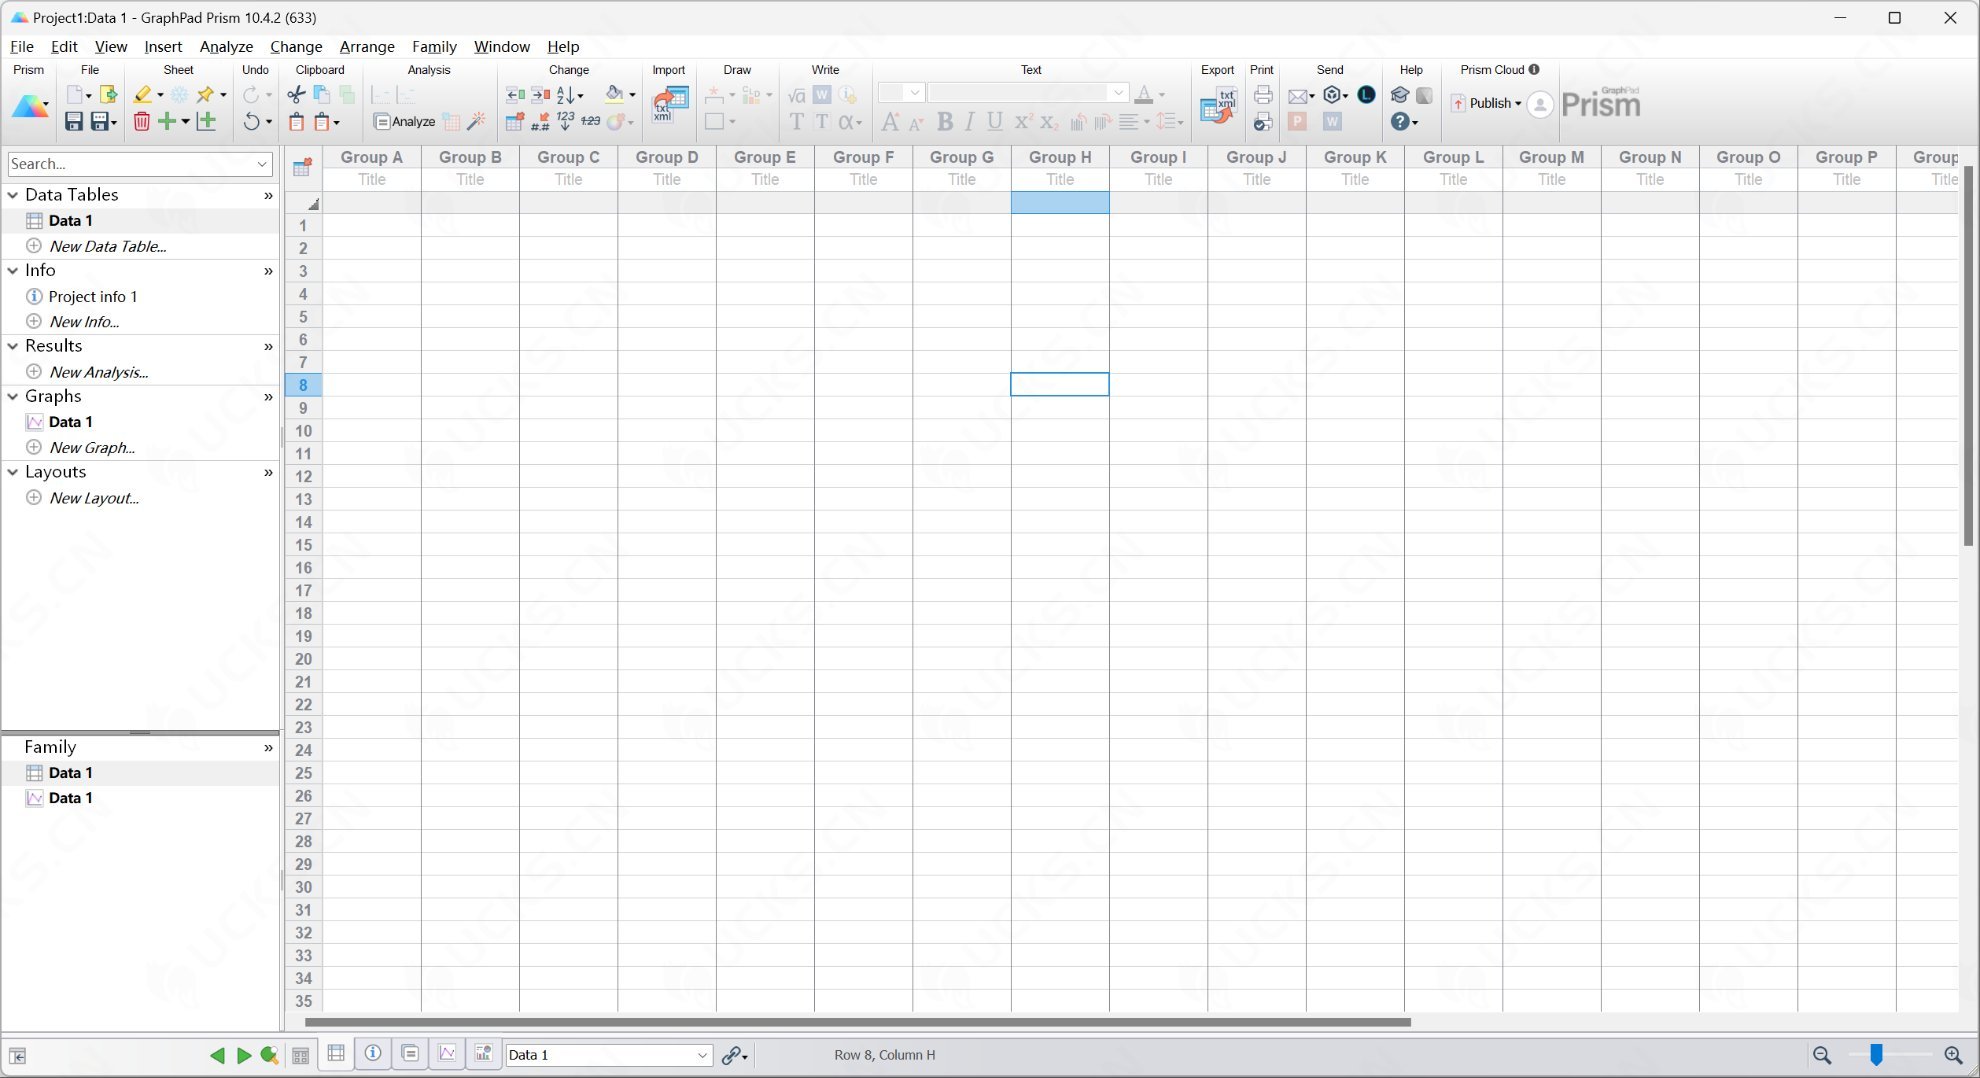Click the Print printer icon

coord(1263,95)
